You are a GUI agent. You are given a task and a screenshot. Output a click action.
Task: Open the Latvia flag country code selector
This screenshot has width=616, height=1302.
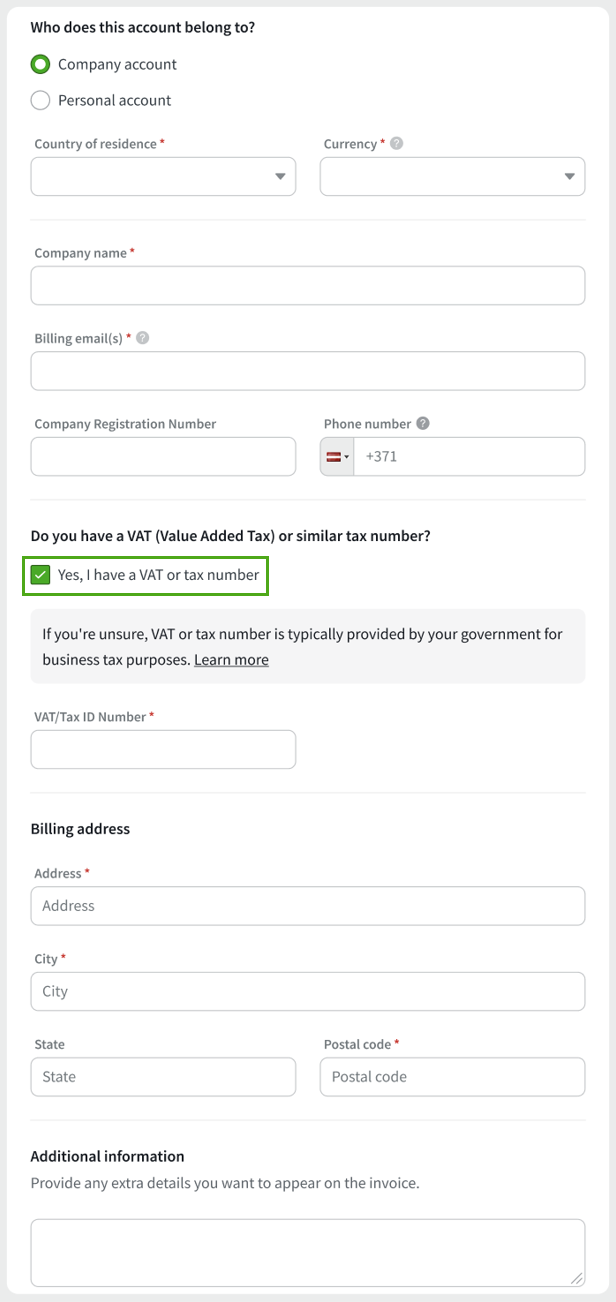(x=337, y=456)
